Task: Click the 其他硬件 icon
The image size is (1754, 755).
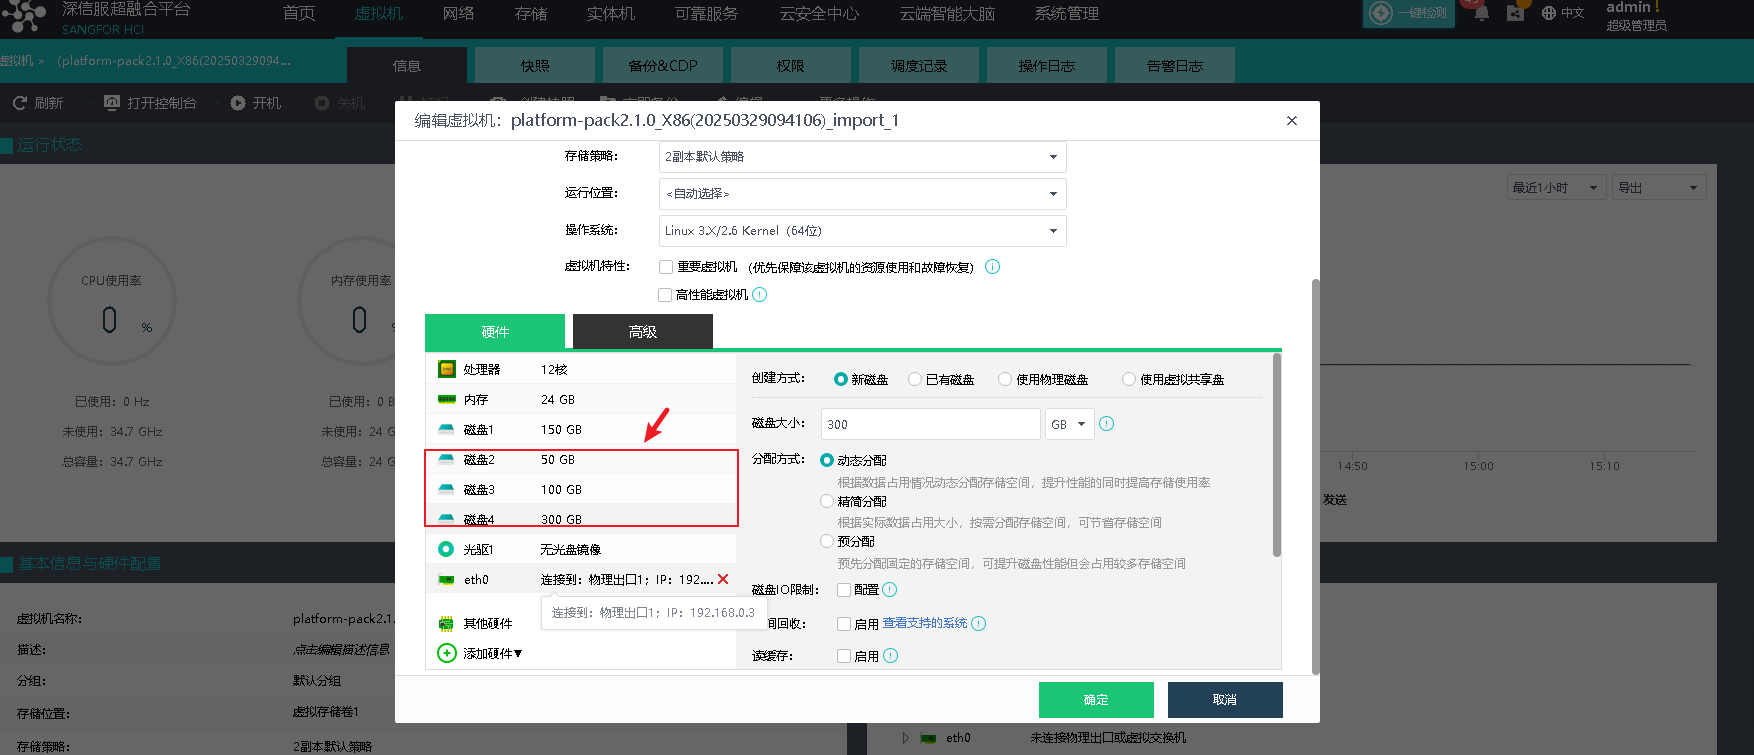Action: (447, 623)
